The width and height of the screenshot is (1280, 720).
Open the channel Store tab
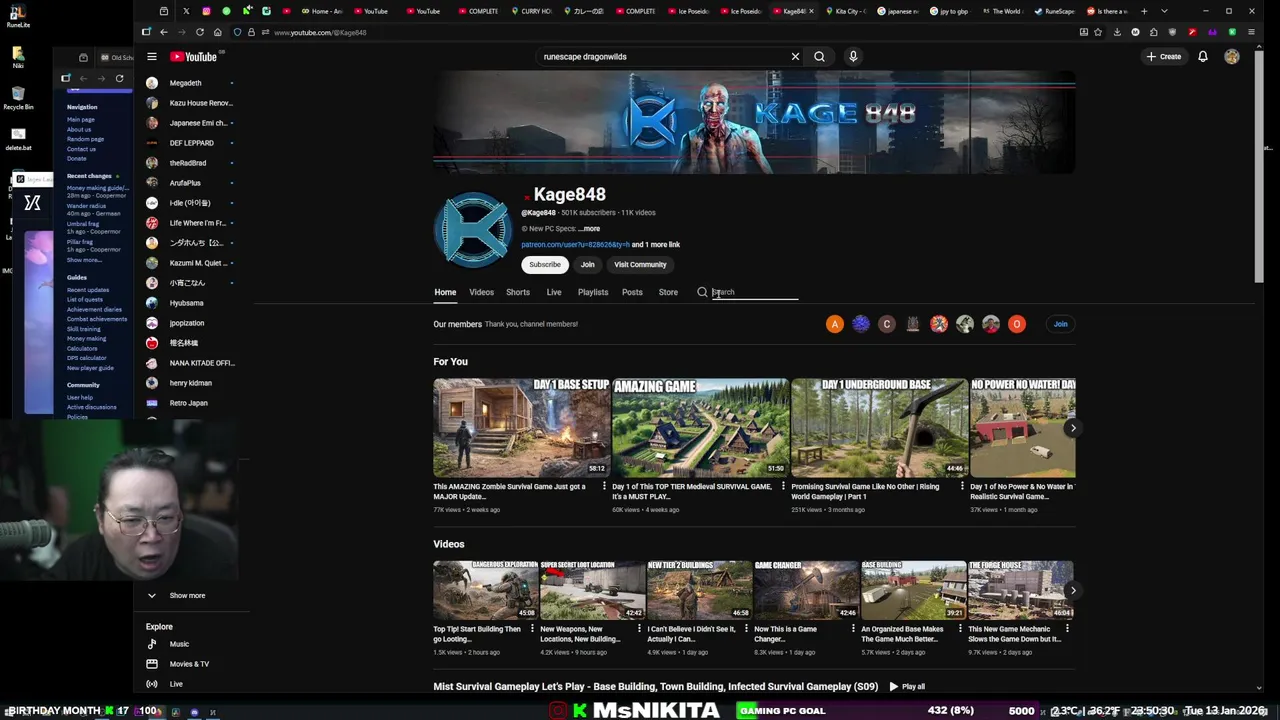[x=668, y=292]
